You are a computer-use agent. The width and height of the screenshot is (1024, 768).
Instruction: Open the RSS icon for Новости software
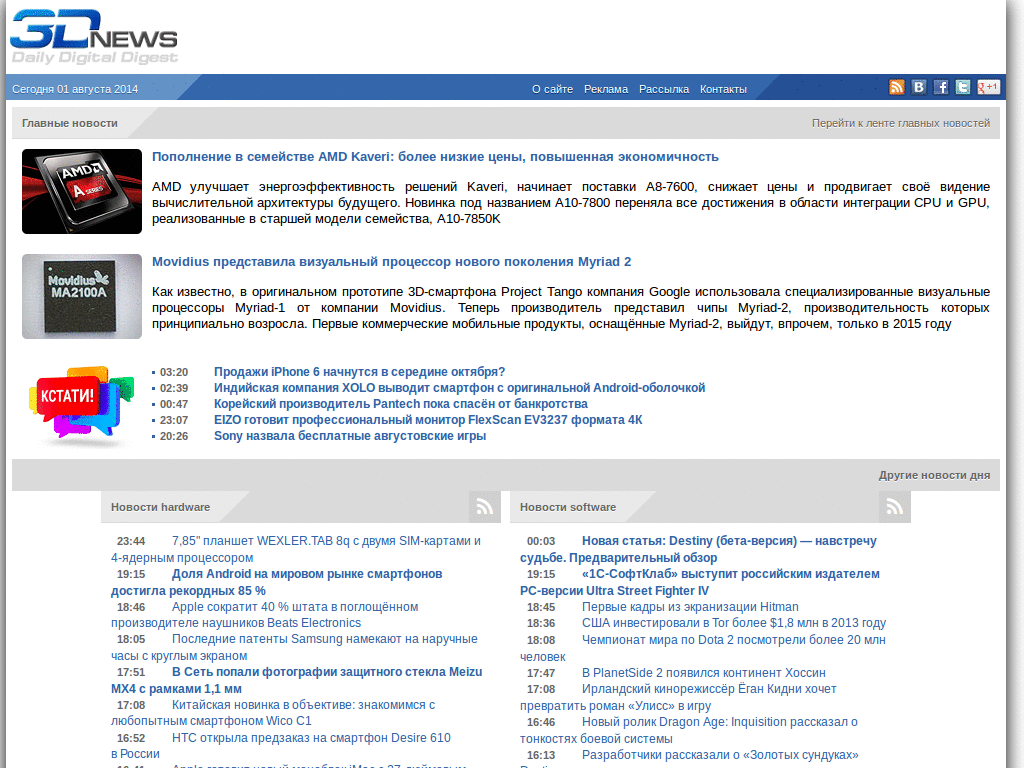pyautogui.click(x=893, y=506)
